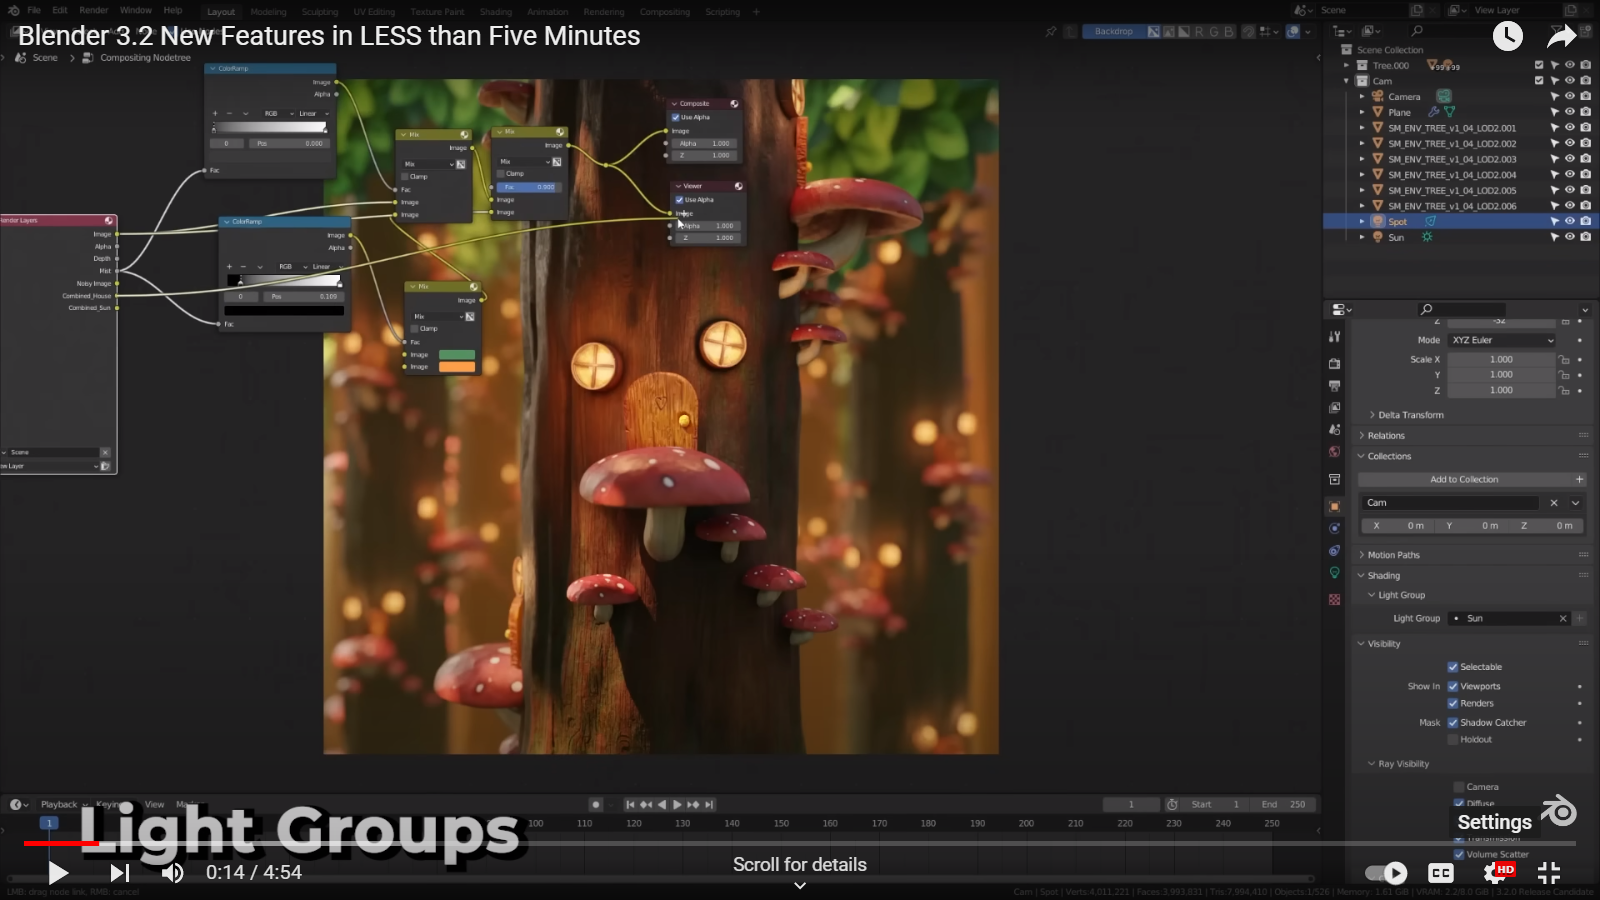This screenshot has height=900, width=1600.
Task: Open the Render menu
Action: coord(94,10)
